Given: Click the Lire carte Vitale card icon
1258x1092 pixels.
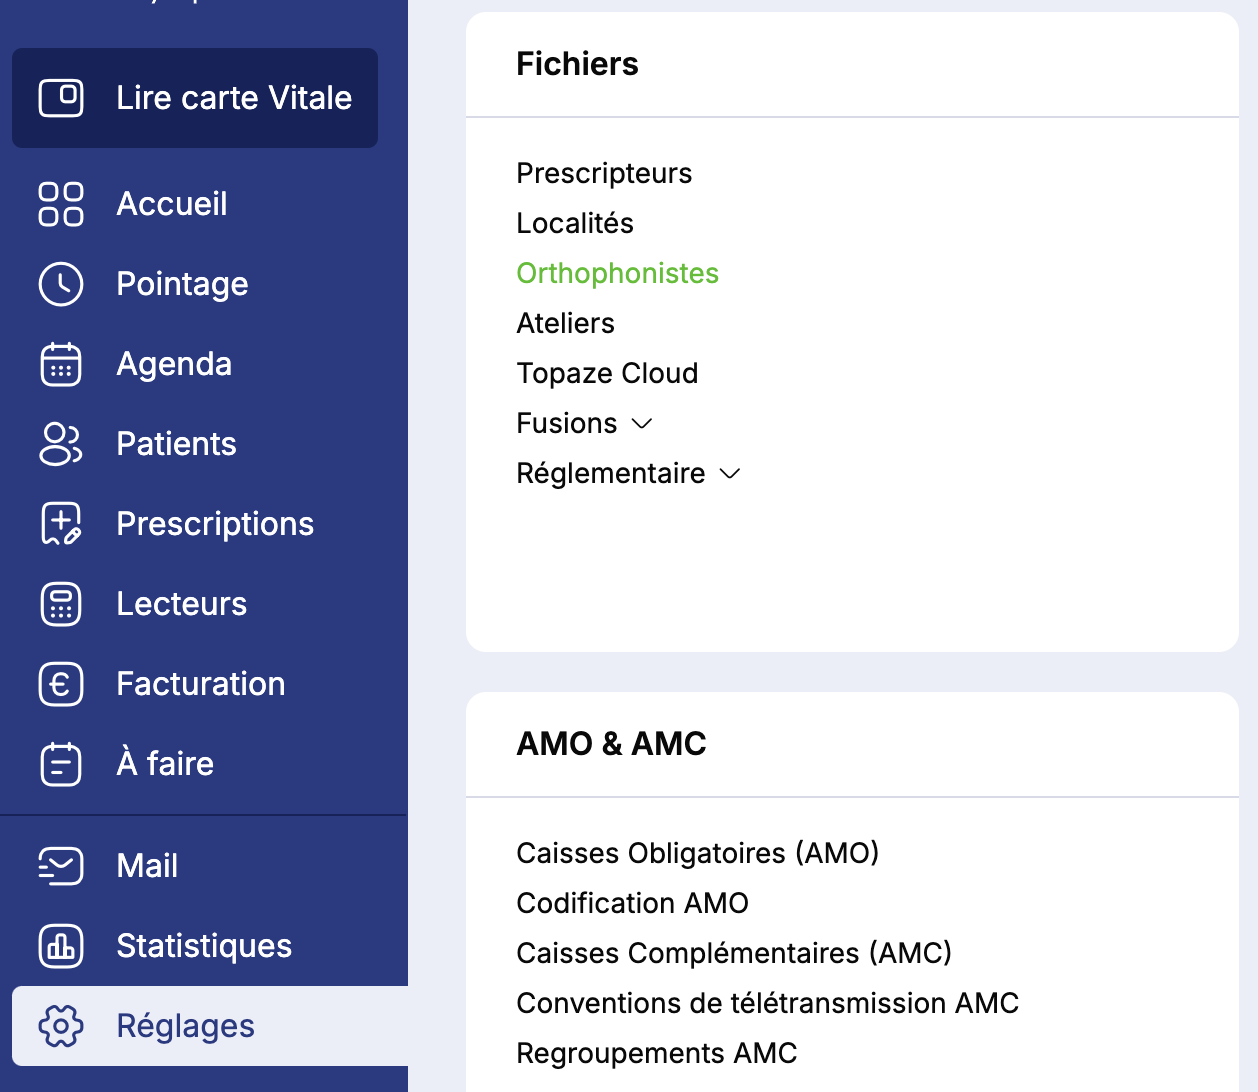Looking at the screenshot, I should (x=61, y=98).
